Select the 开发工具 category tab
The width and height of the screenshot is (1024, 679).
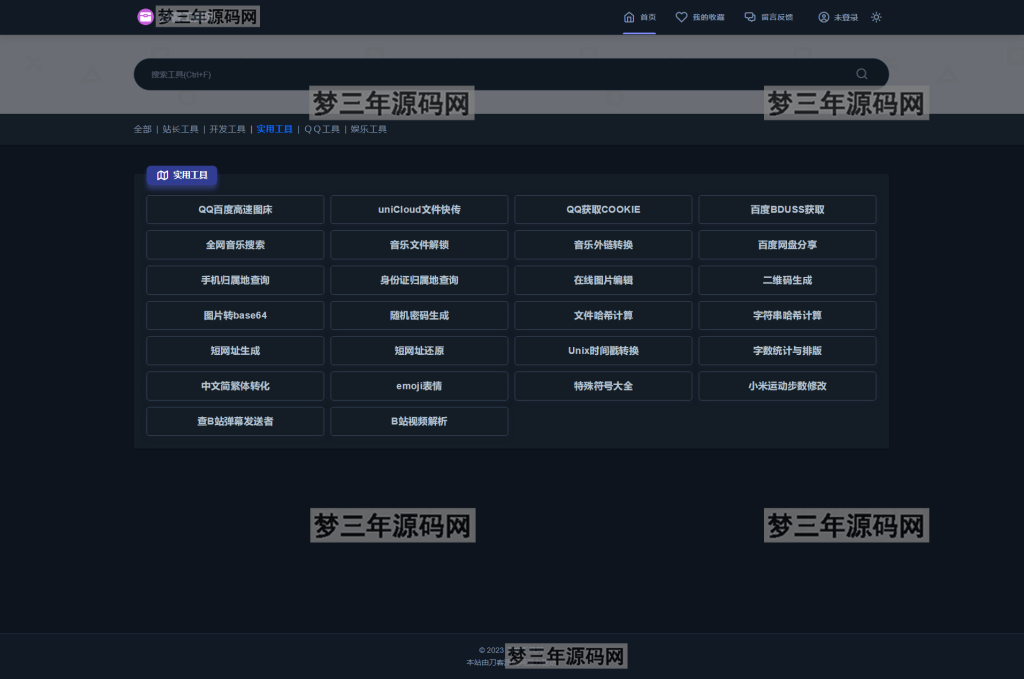point(227,129)
